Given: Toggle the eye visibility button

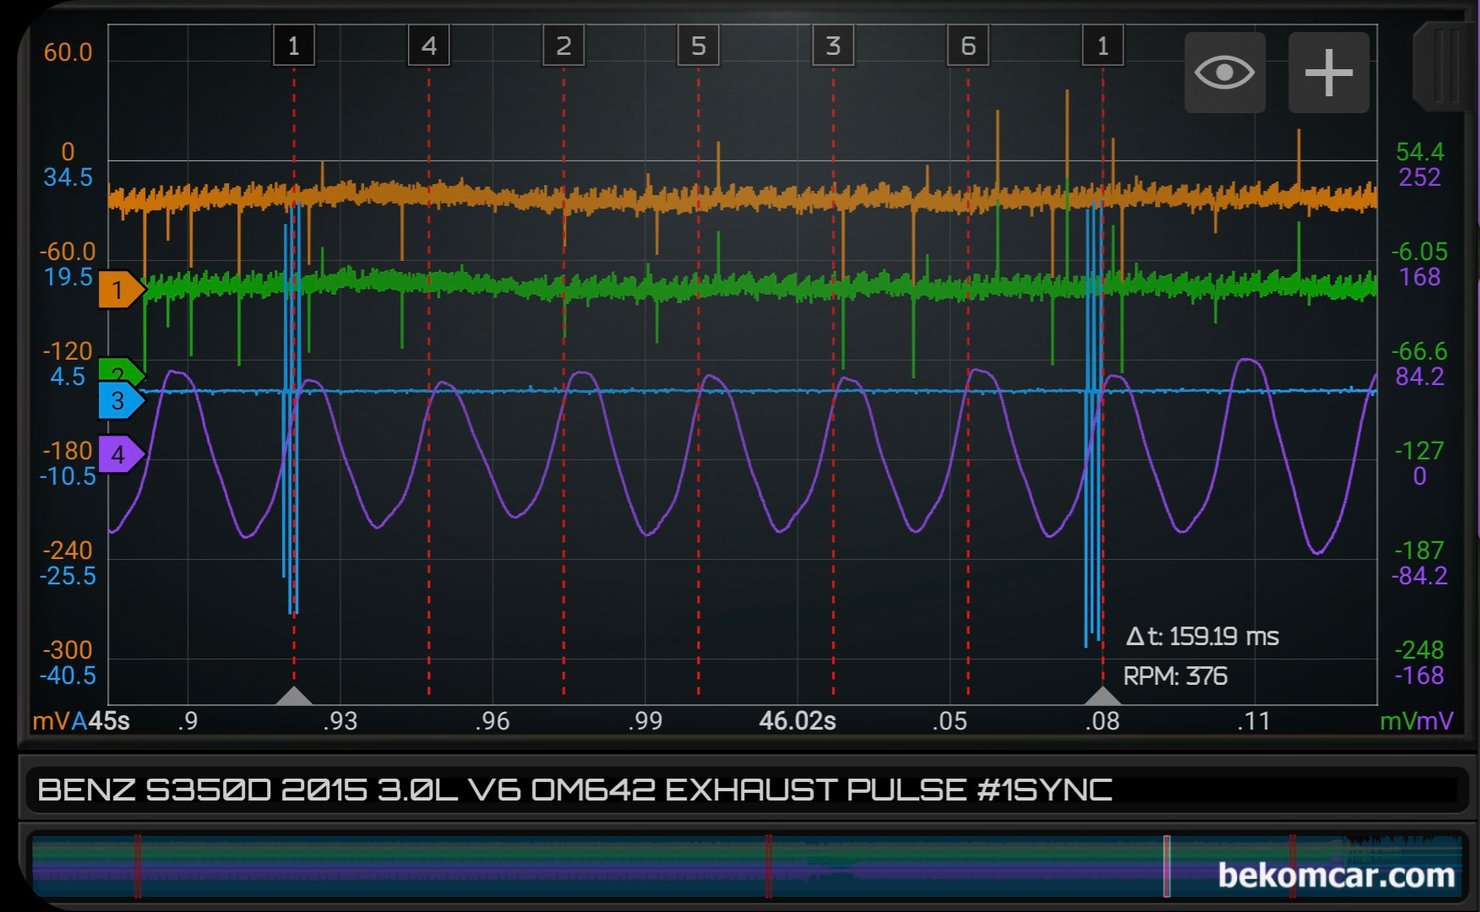Looking at the screenshot, I should [1224, 72].
